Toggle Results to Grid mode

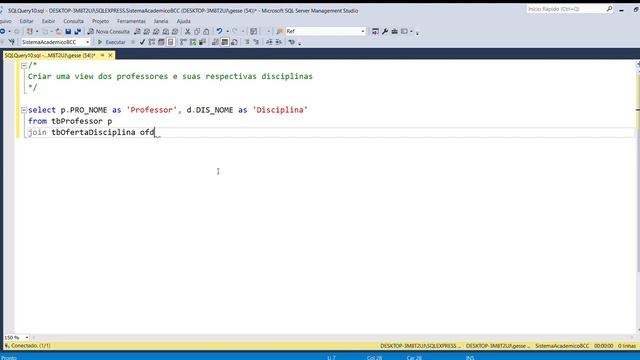tap(224, 42)
